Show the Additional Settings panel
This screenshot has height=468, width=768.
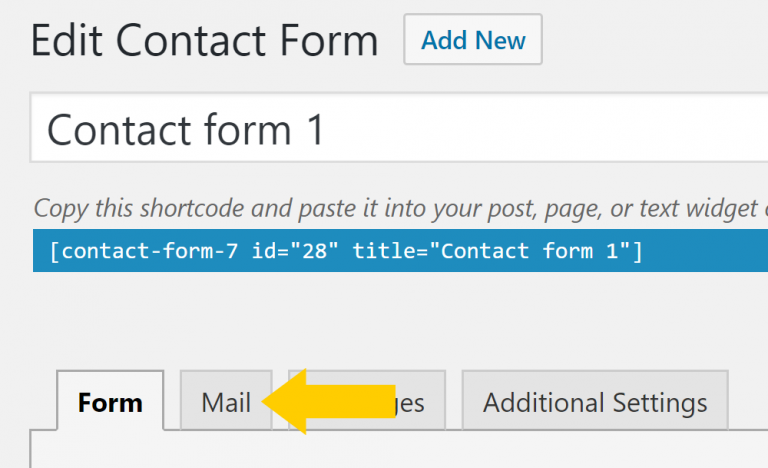595,403
